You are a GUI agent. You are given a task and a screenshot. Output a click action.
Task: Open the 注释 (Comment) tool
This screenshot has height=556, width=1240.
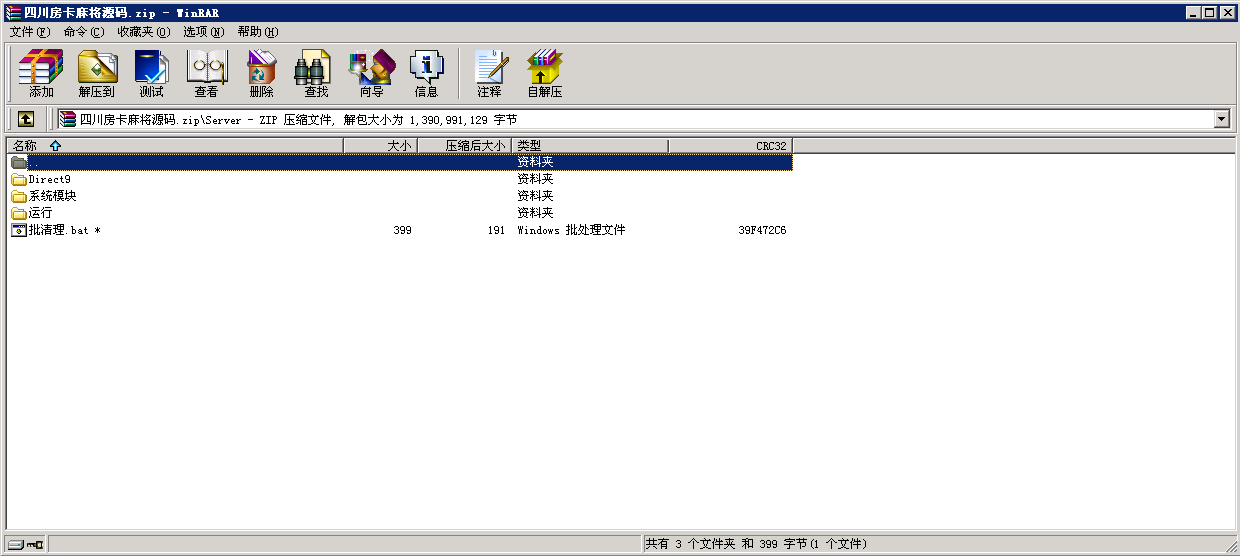[x=489, y=73]
